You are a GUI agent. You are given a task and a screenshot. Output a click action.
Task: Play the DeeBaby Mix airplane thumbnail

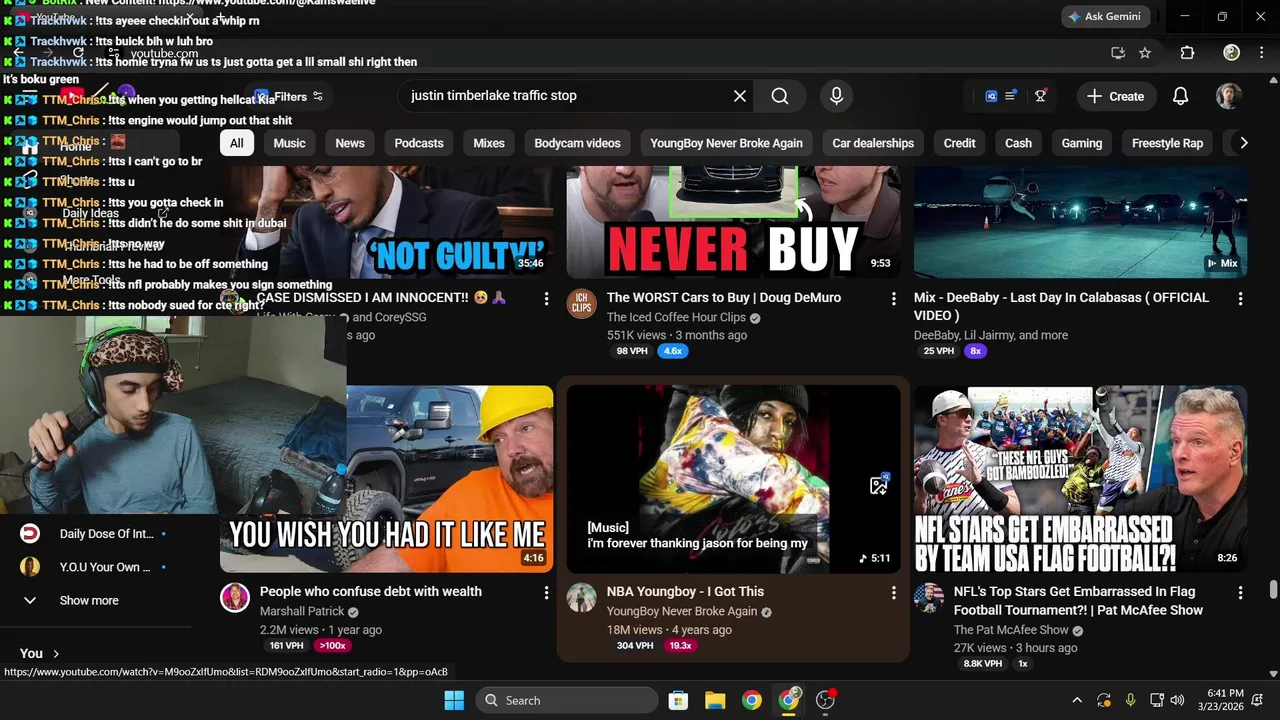click(1080, 222)
